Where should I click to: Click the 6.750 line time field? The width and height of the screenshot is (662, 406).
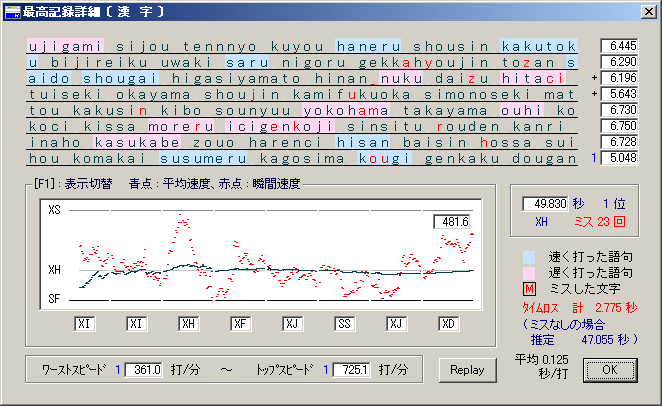620,126
